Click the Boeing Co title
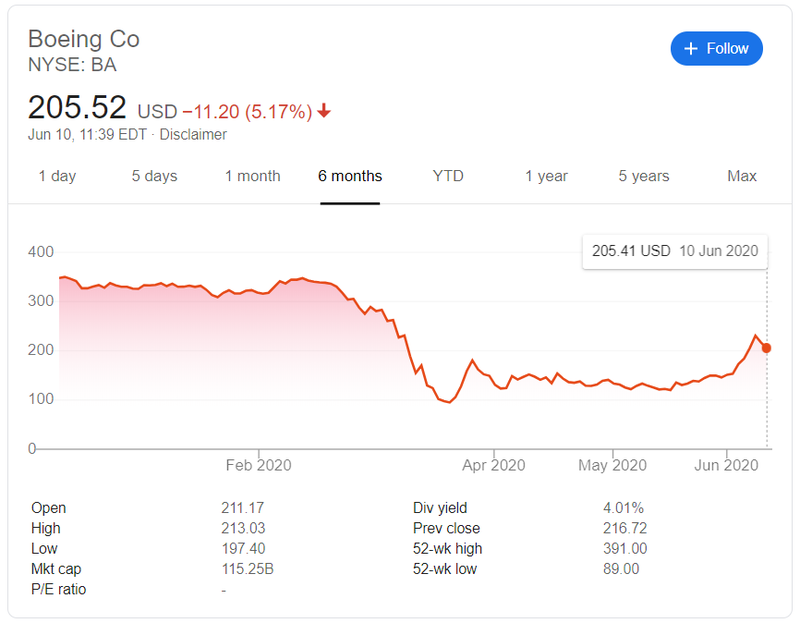Viewport: 800px width, 623px height. click(84, 39)
